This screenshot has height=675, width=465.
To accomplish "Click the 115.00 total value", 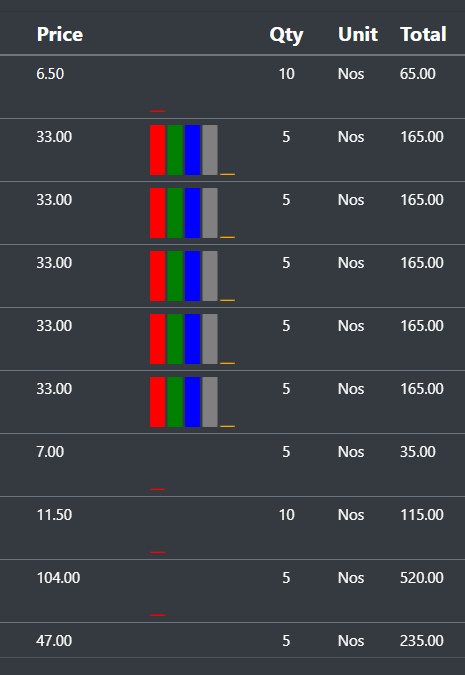I will [x=422, y=515].
